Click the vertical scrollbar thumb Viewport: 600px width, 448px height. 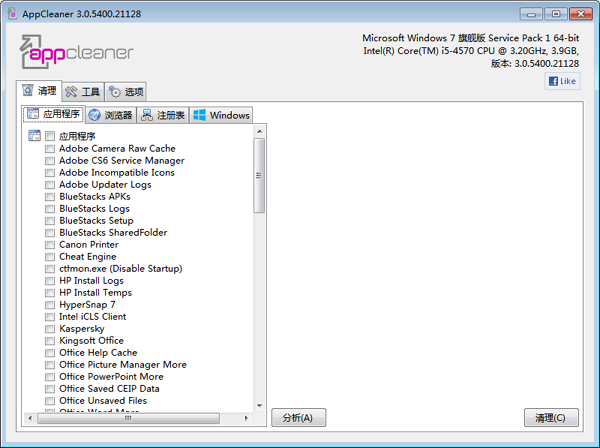(x=259, y=176)
